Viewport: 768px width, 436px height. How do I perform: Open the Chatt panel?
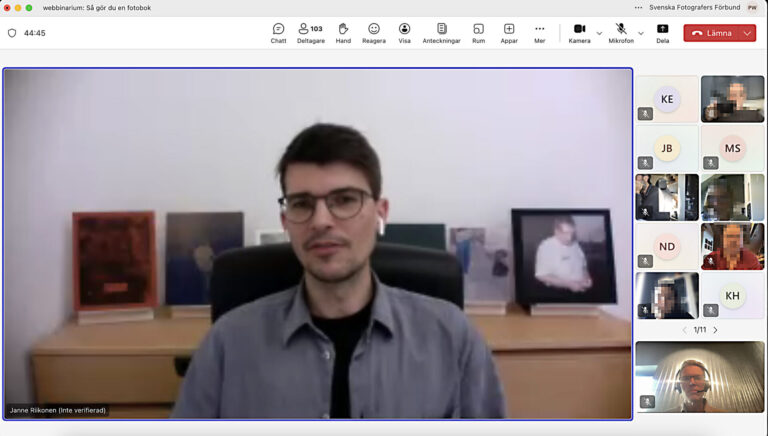pyautogui.click(x=278, y=33)
